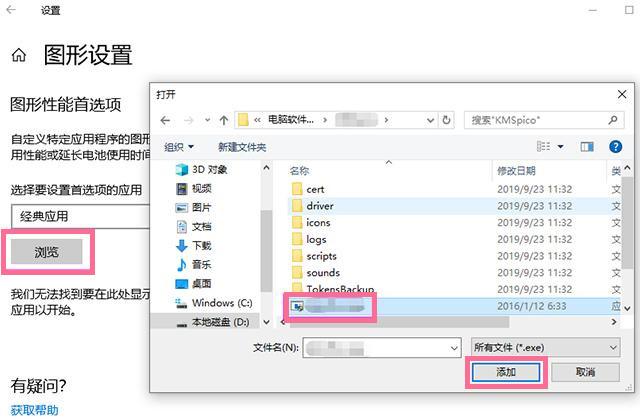Click the KMSpico search box

coord(544,120)
